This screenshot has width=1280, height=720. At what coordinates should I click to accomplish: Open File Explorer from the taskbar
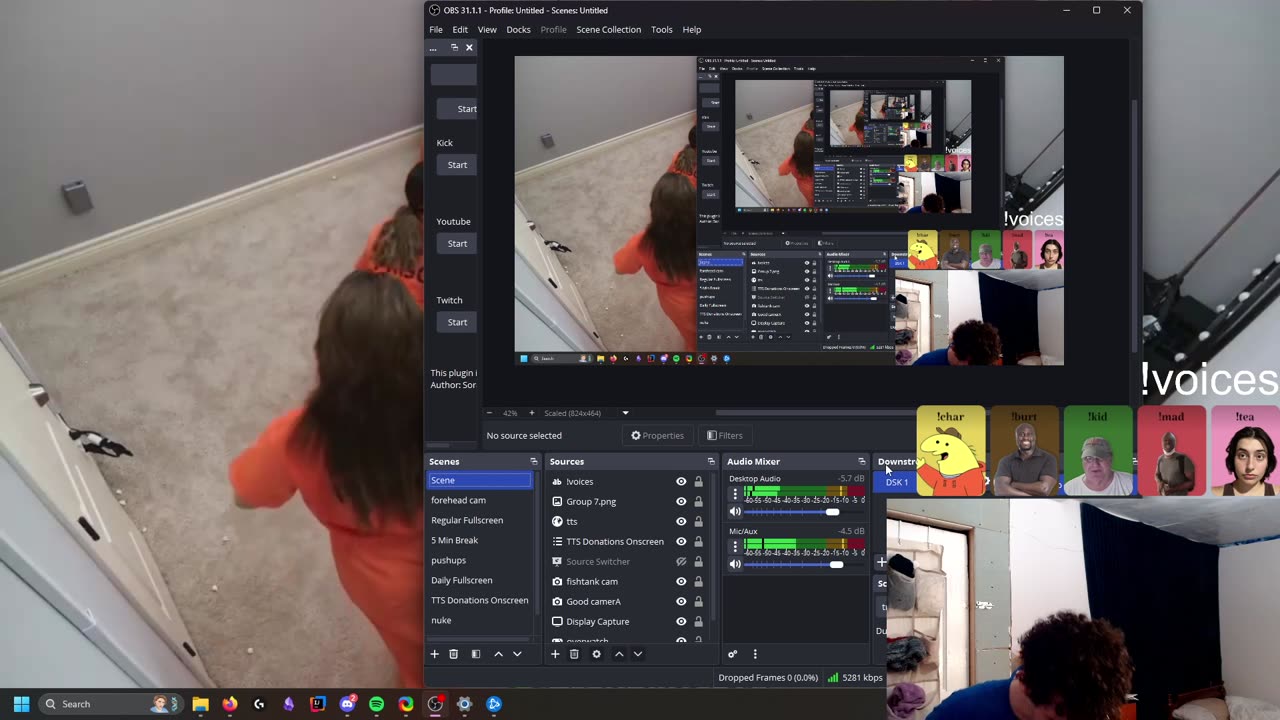coord(200,704)
